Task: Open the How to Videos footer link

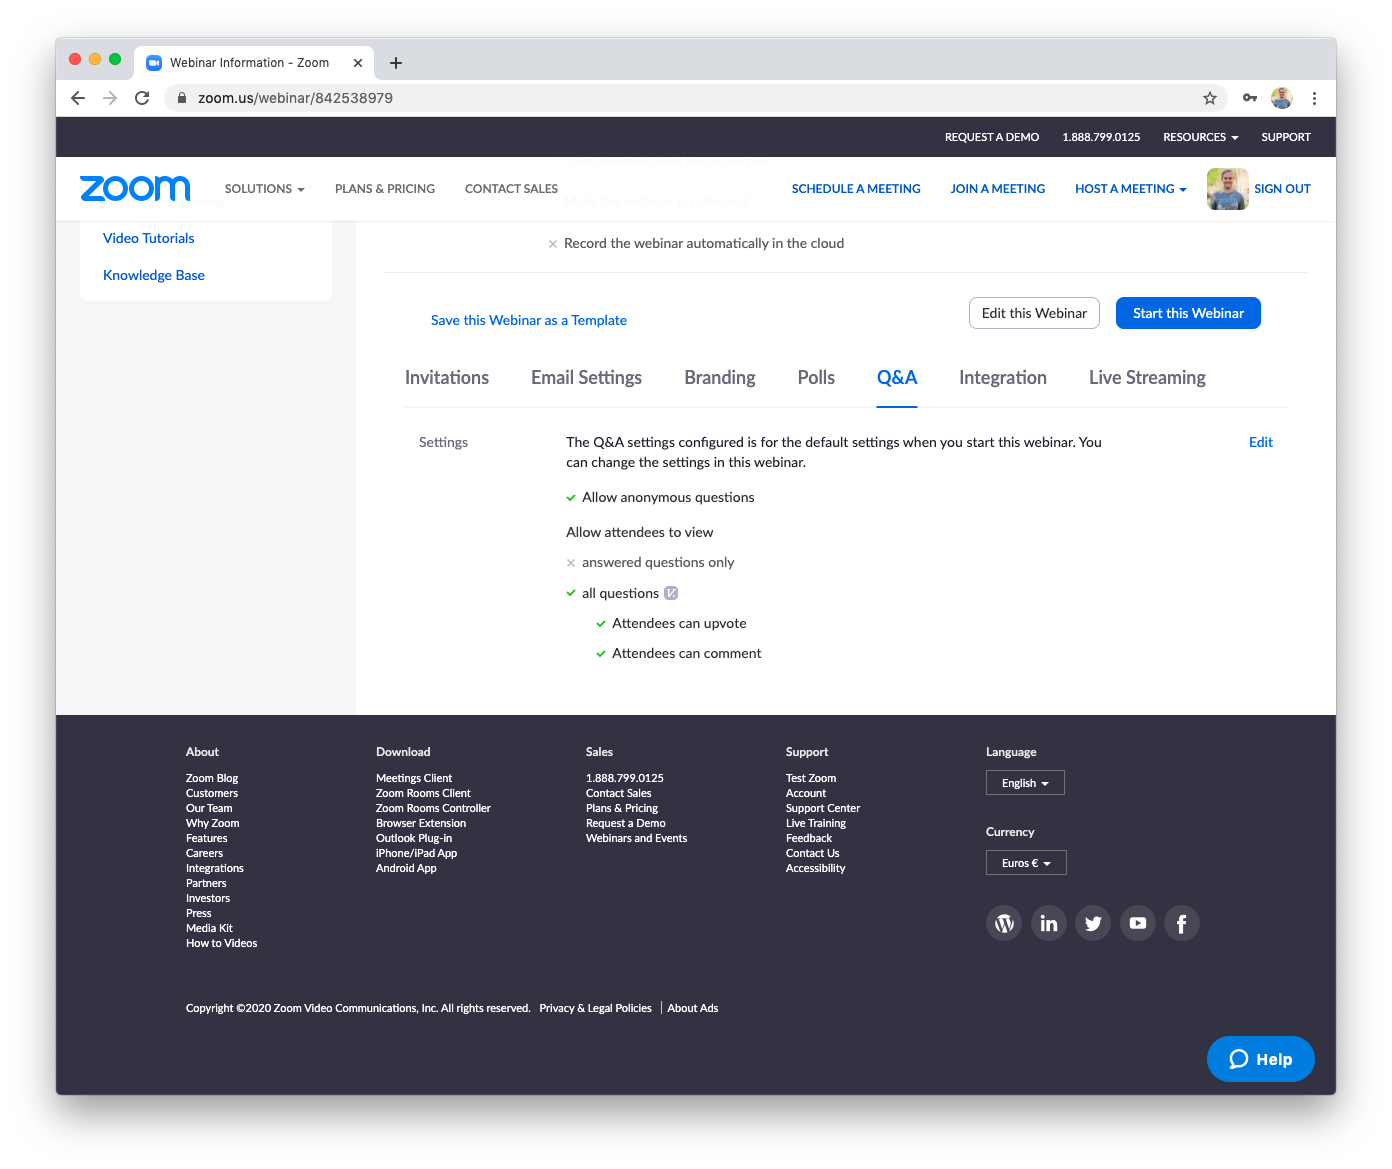Action: click(x=222, y=943)
